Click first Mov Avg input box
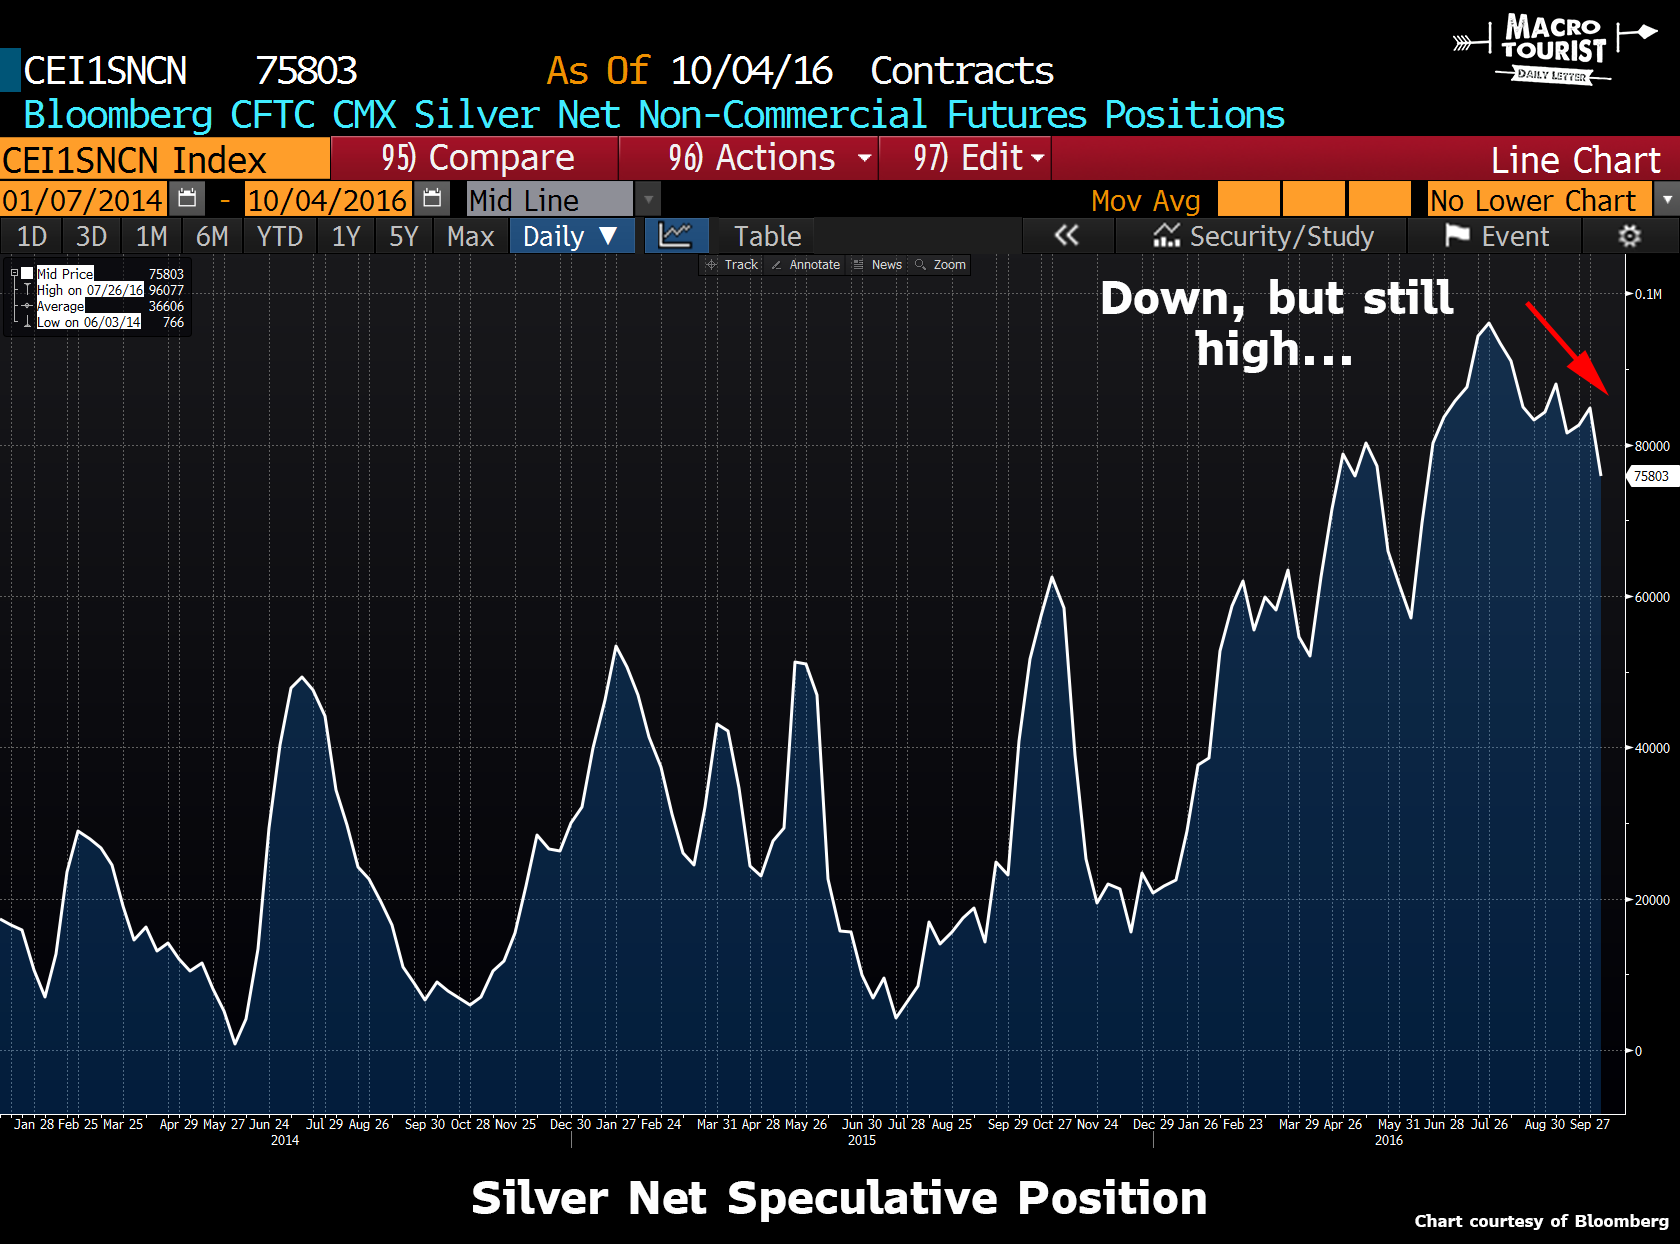Screen dimensions: 1680x1244 point(1248,199)
